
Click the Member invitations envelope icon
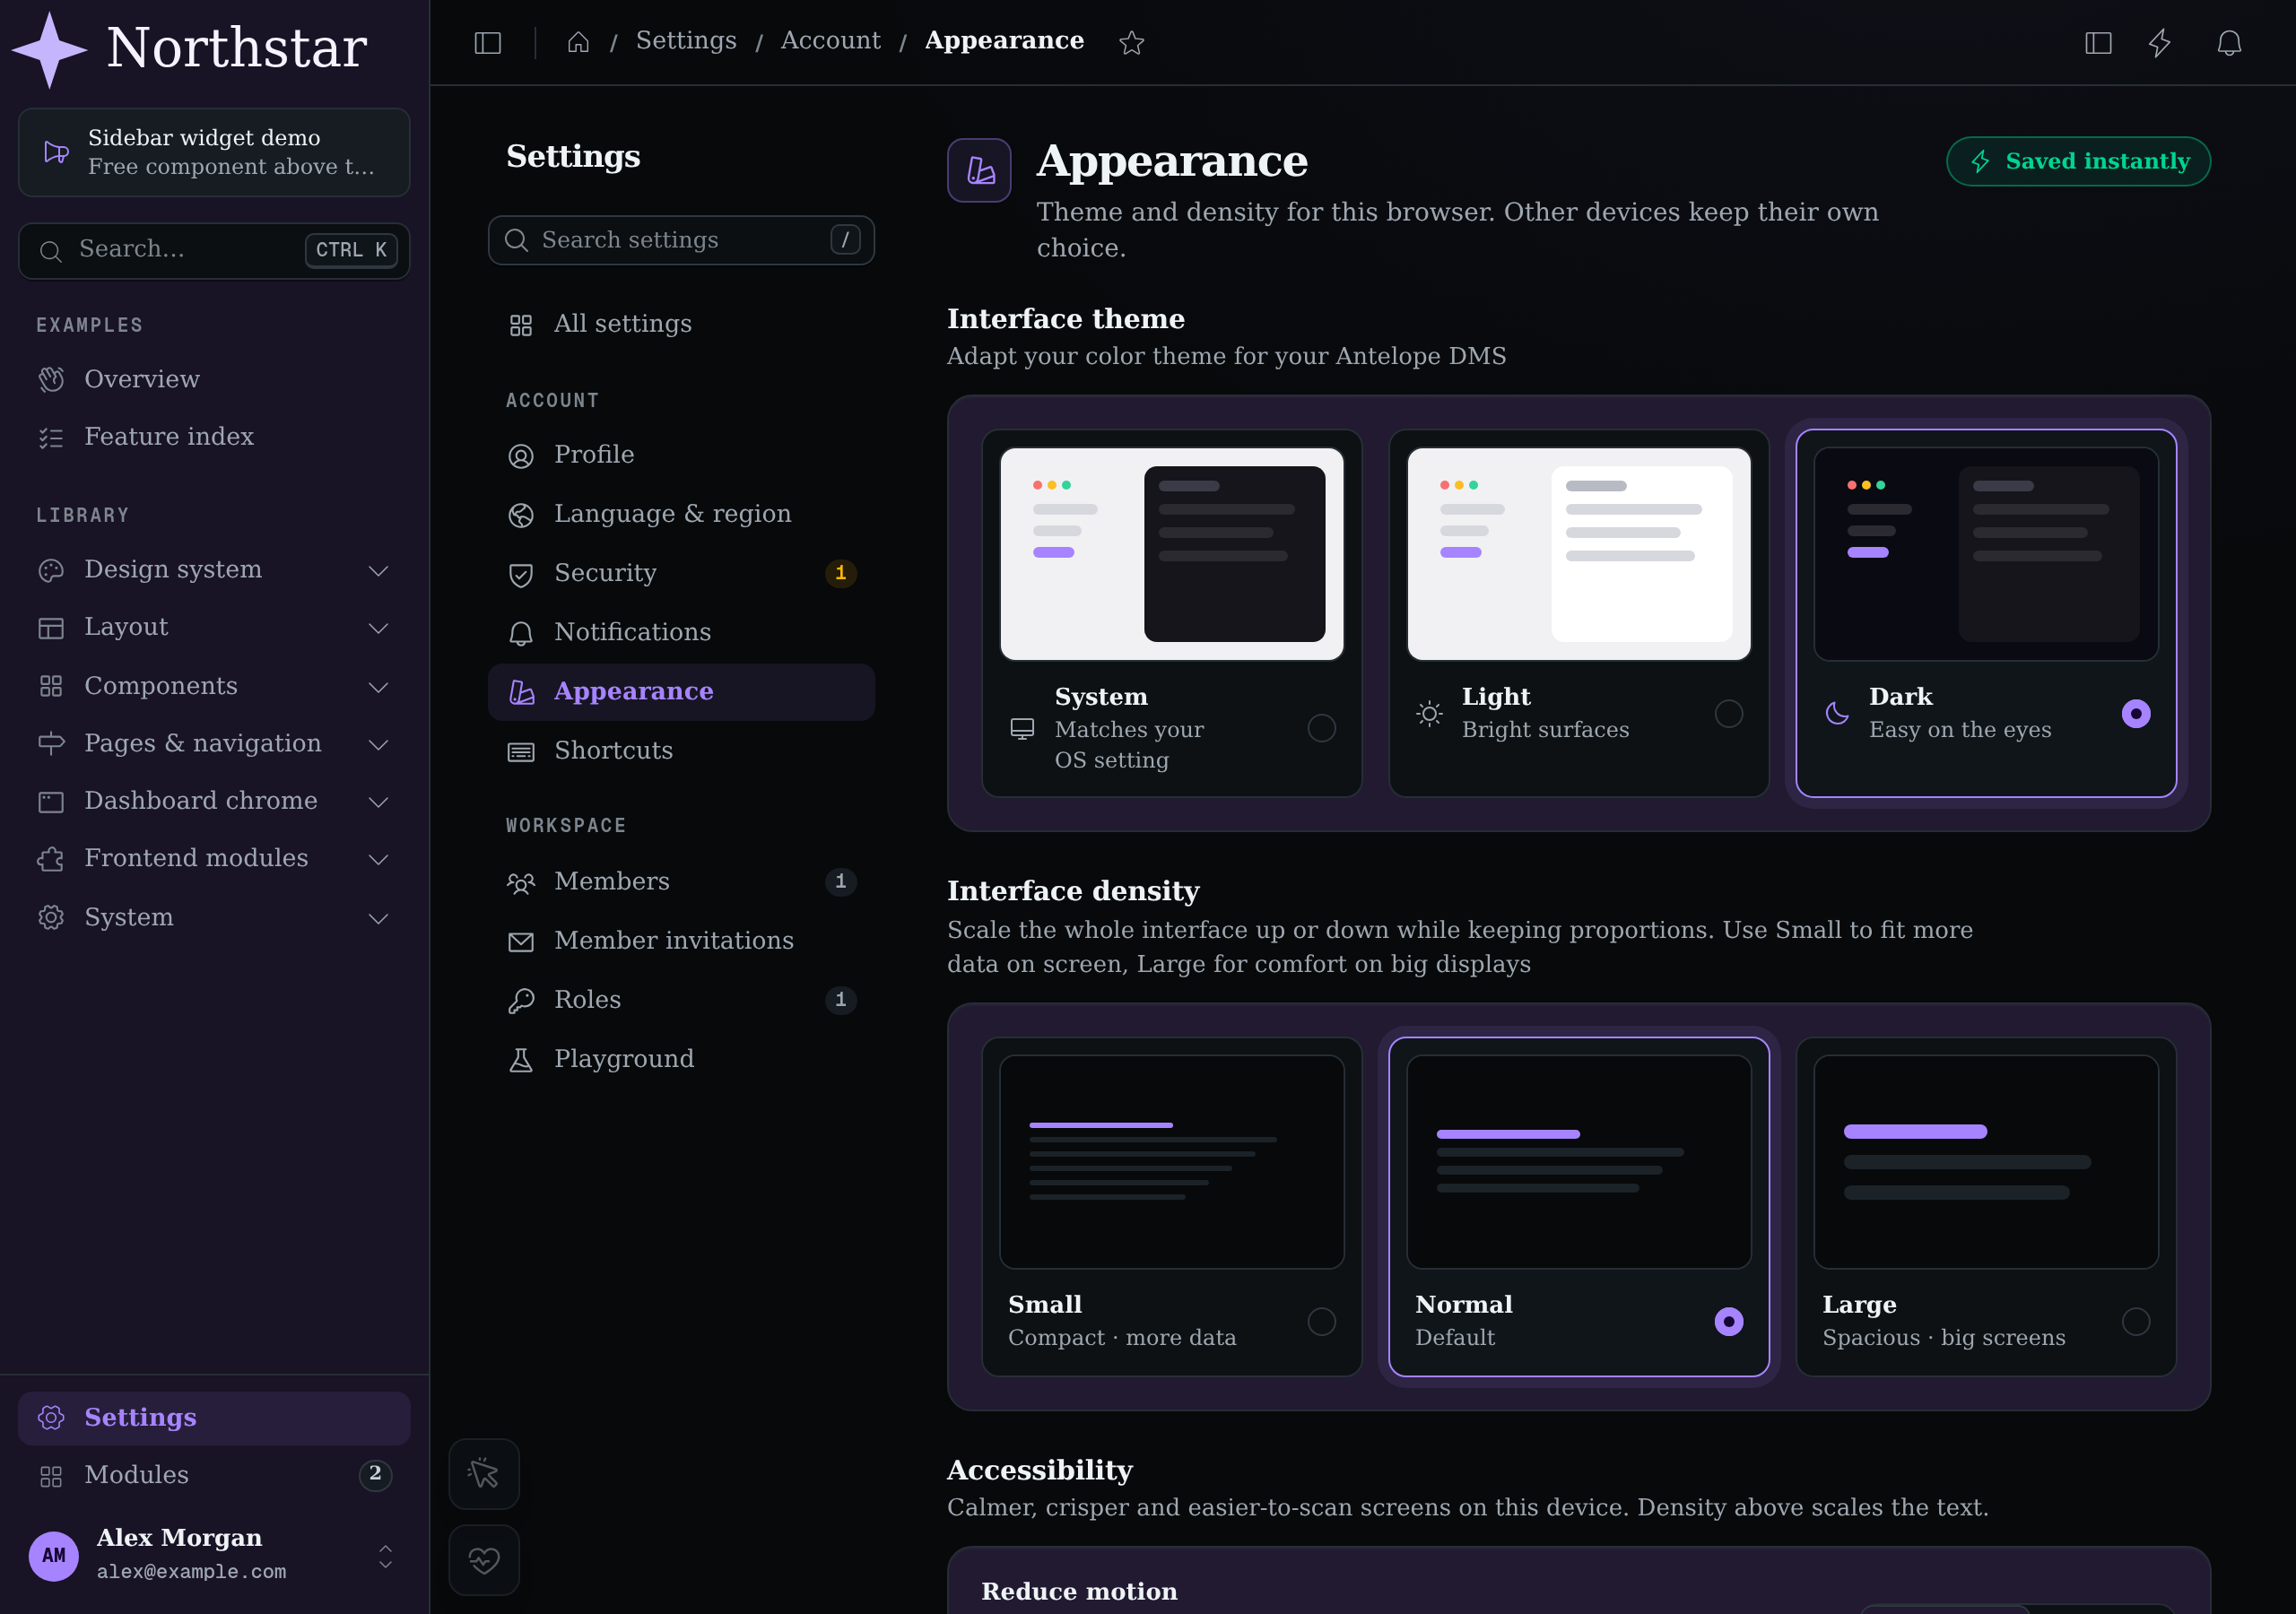tap(521, 942)
